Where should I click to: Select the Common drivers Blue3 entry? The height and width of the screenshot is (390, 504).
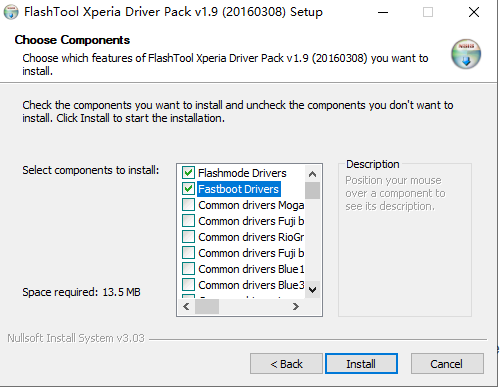tap(251, 285)
